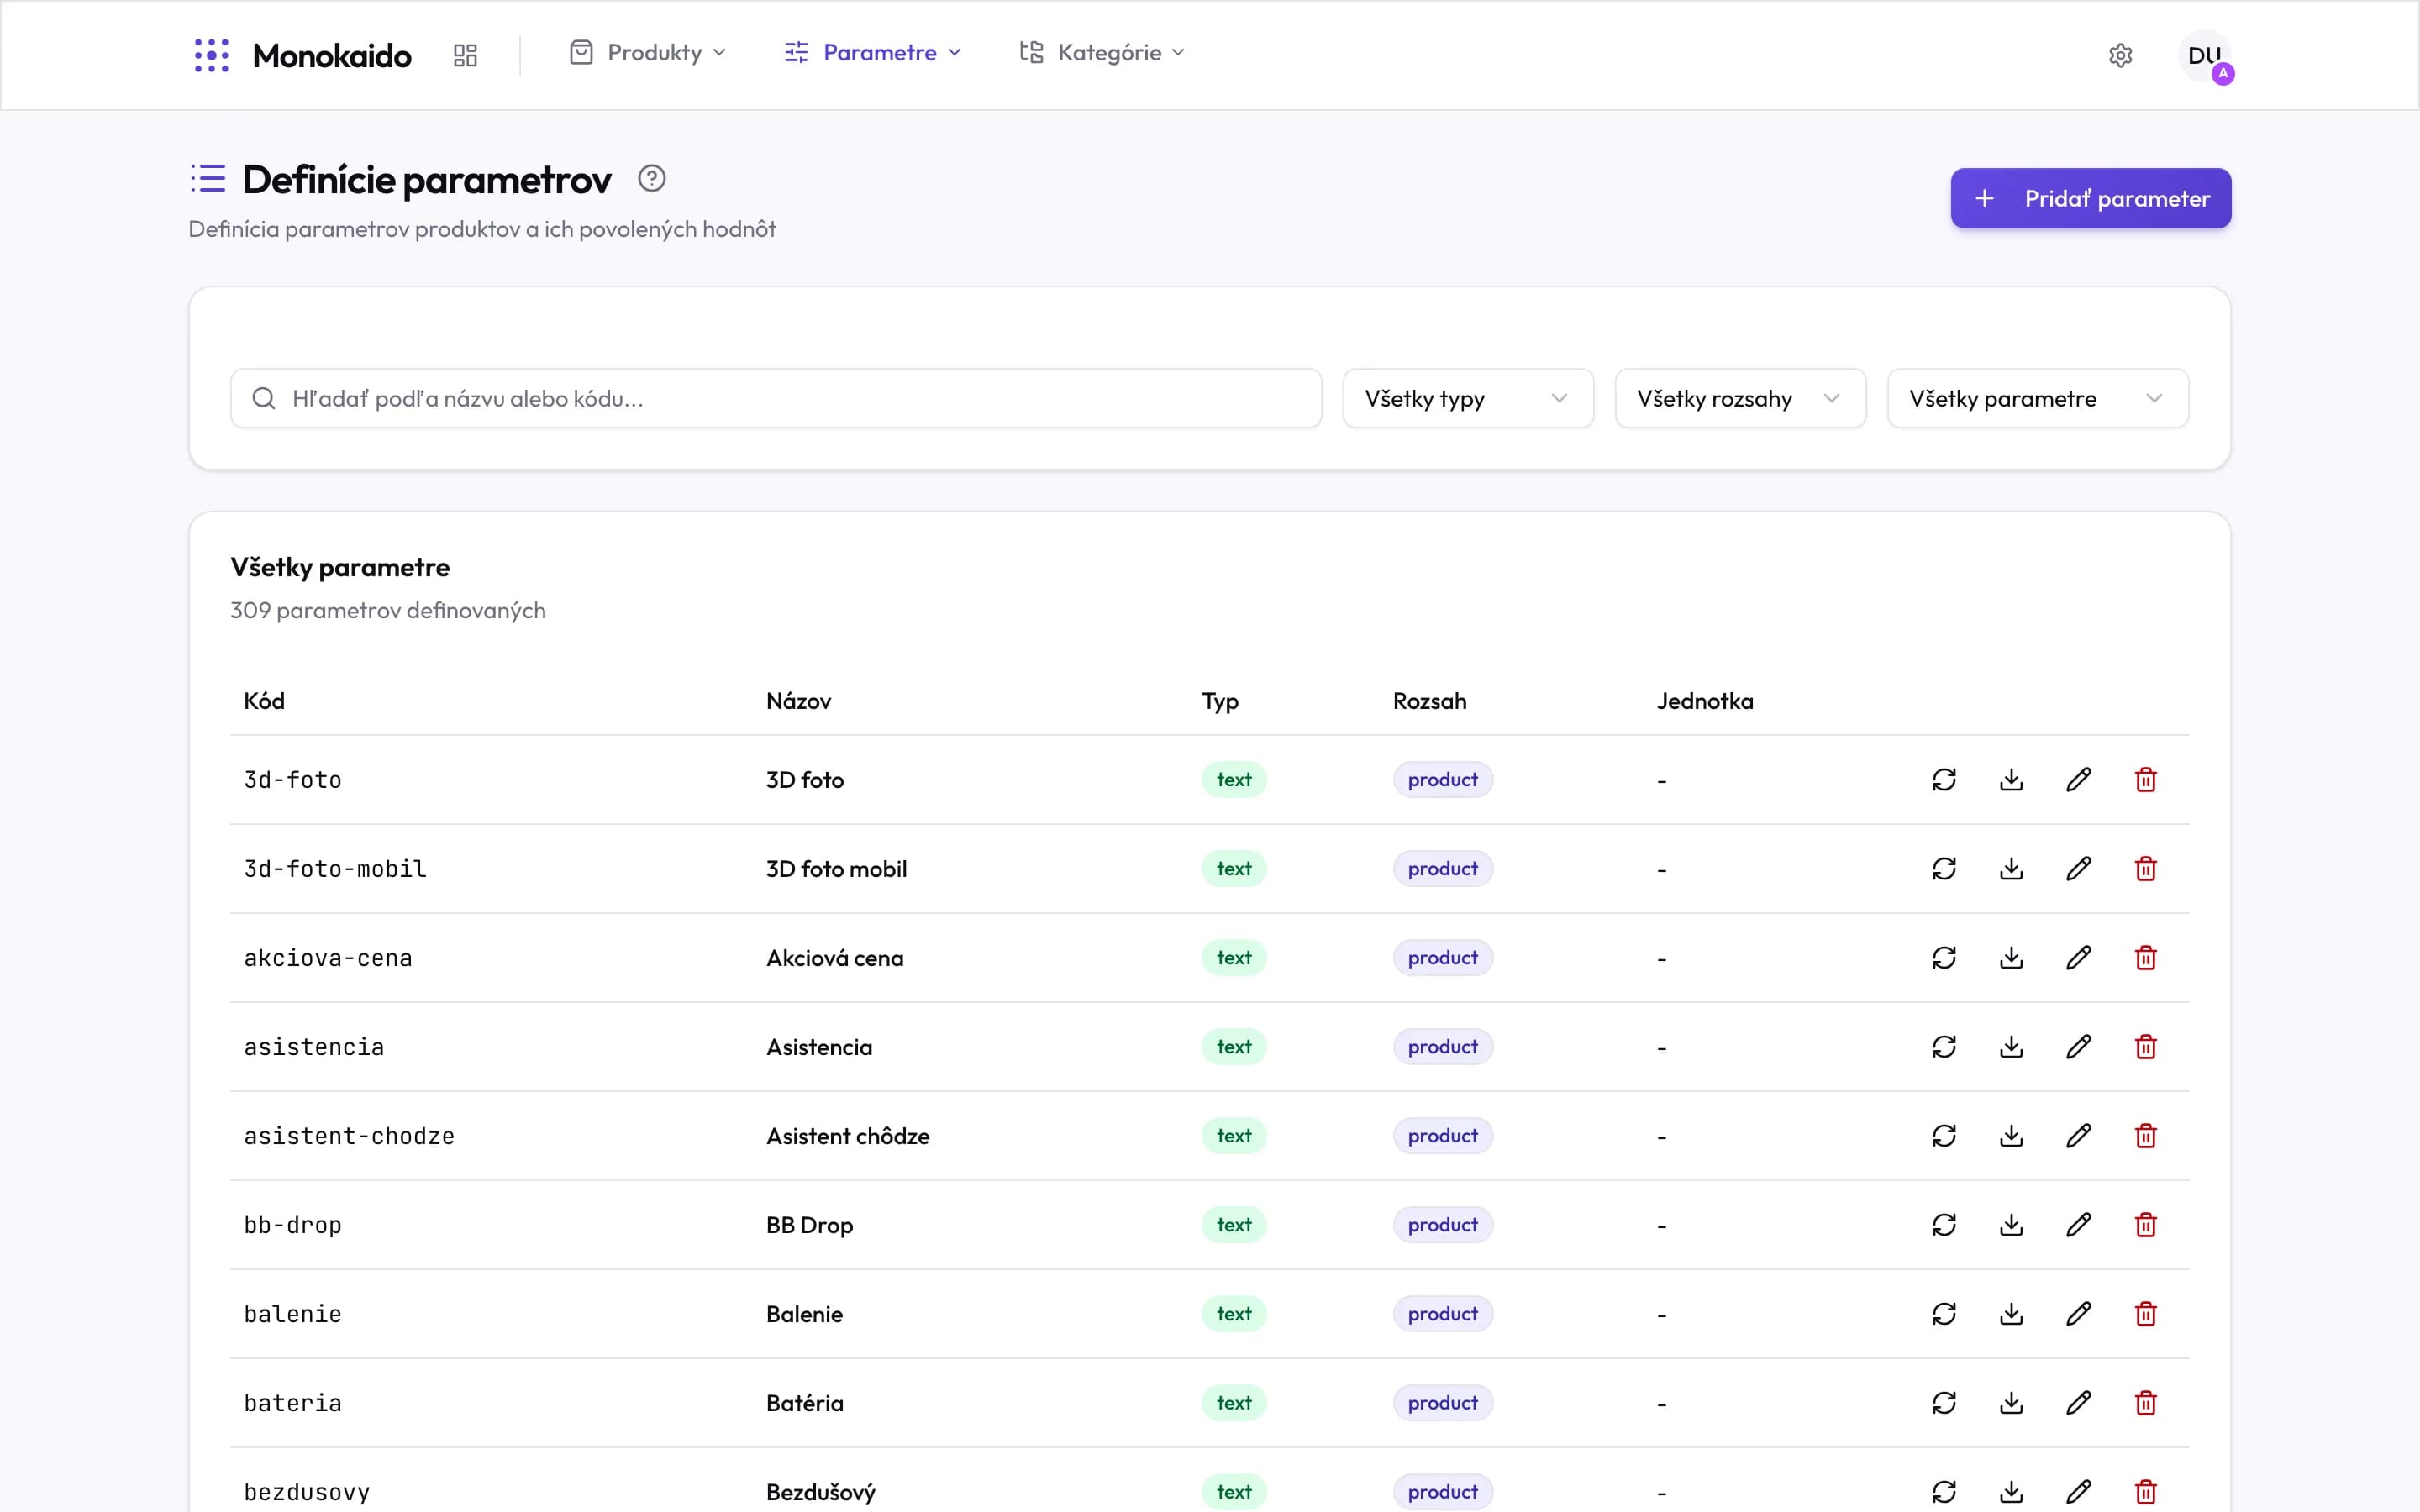Click the Pridať parameter button

pyautogui.click(x=2090, y=198)
